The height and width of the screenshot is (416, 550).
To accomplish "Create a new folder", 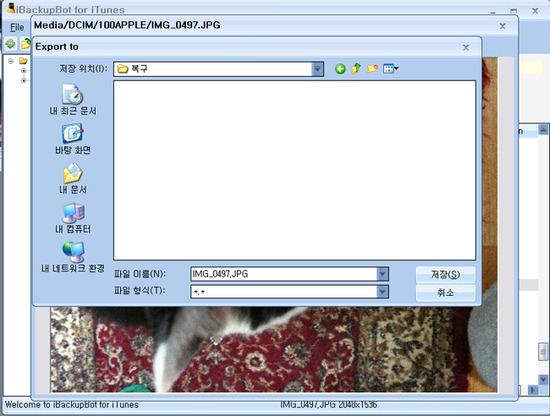I will pos(372,69).
